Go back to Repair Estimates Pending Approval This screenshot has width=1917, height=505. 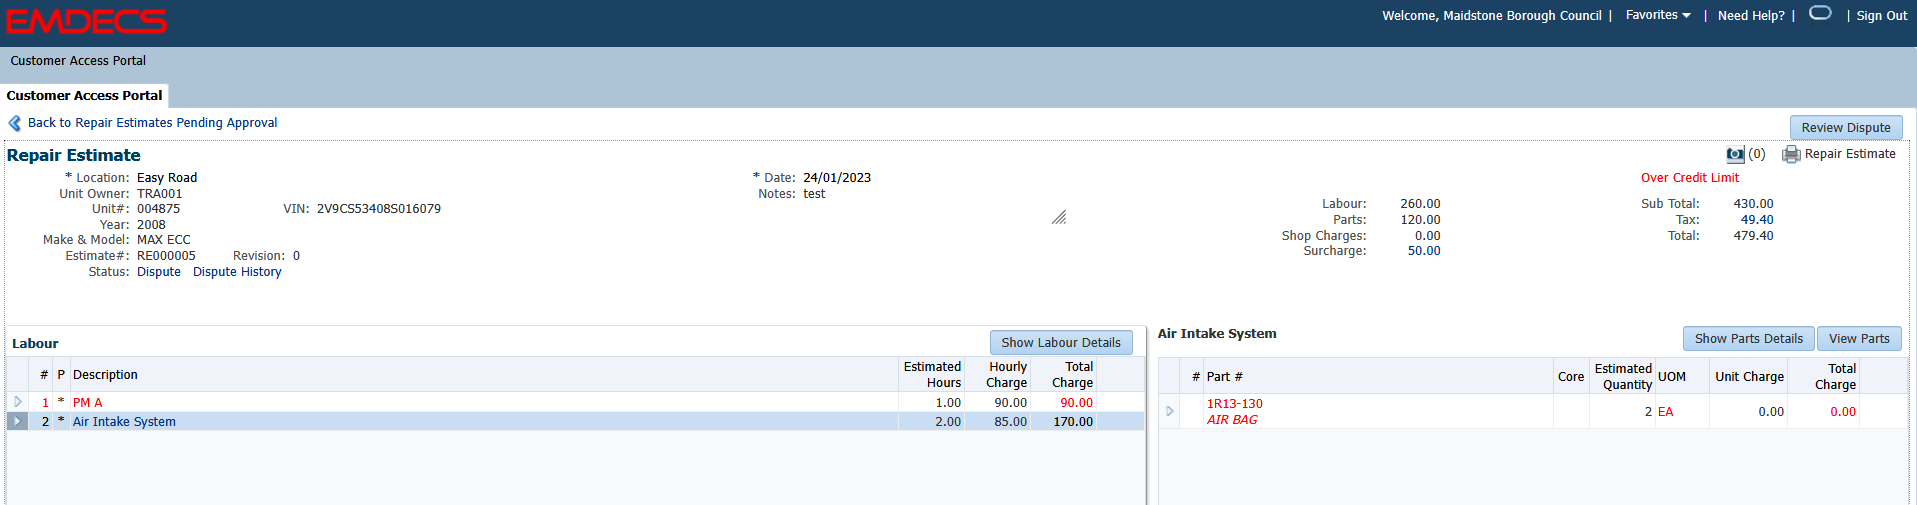click(152, 123)
